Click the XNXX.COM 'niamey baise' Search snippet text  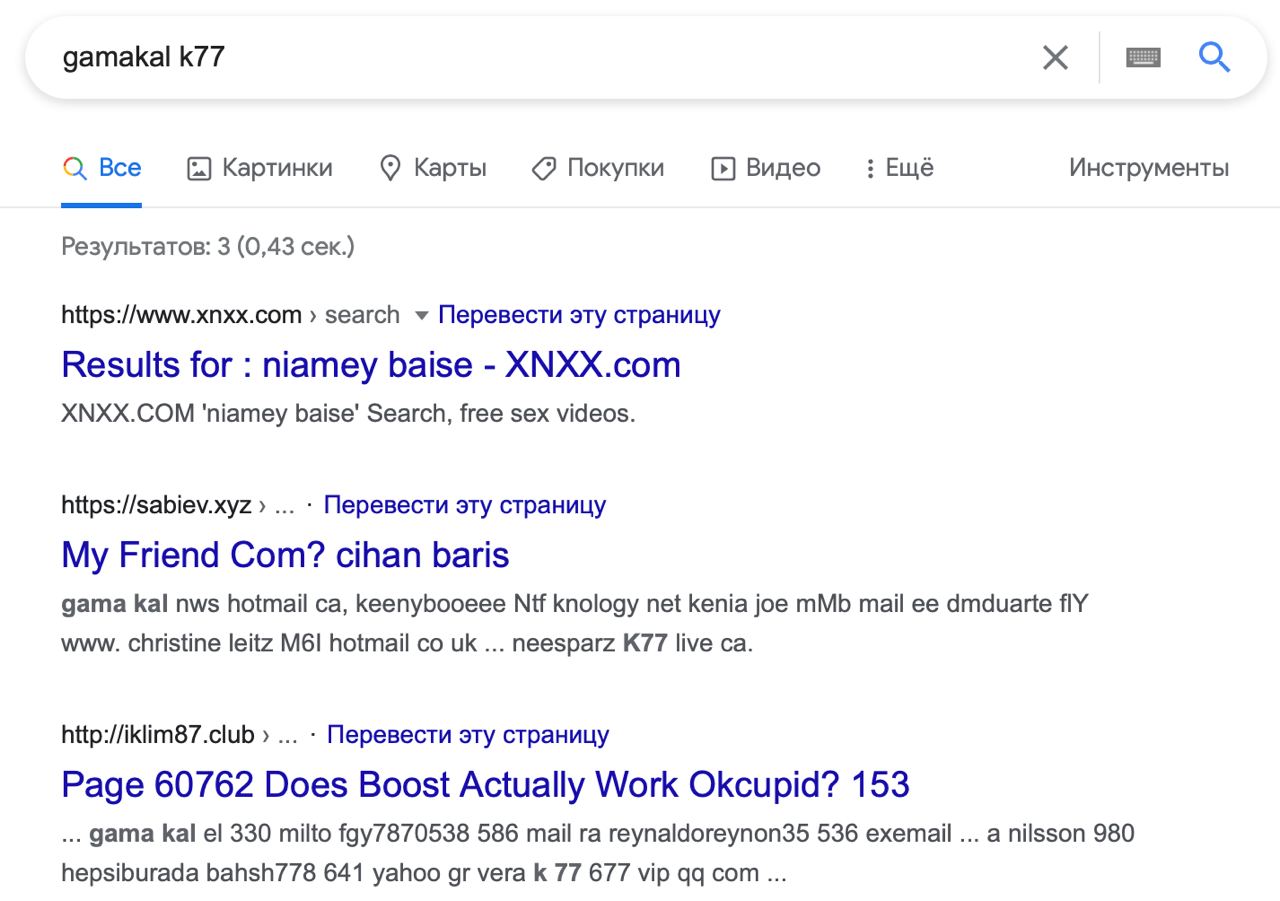(348, 413)
